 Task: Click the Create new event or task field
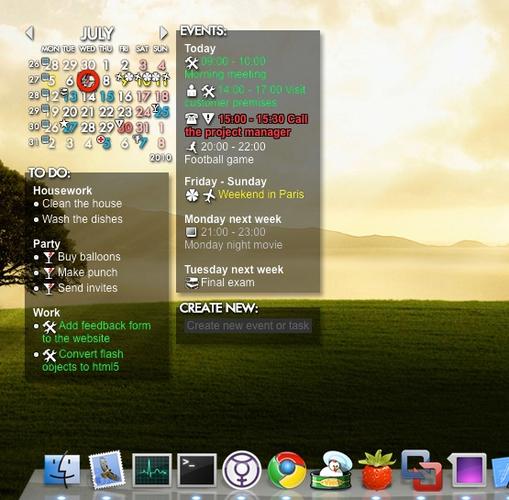tap(248, 326)
